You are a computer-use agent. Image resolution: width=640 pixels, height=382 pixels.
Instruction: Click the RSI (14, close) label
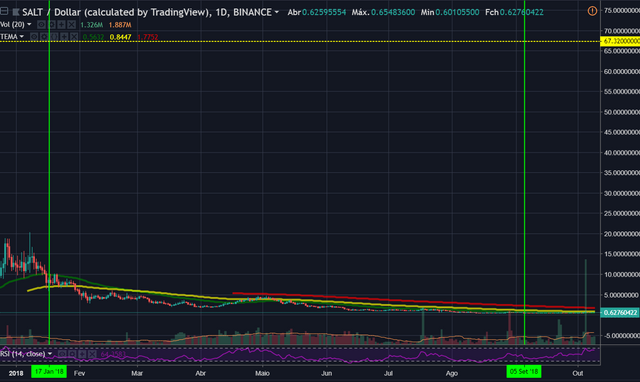pos(23,354)
